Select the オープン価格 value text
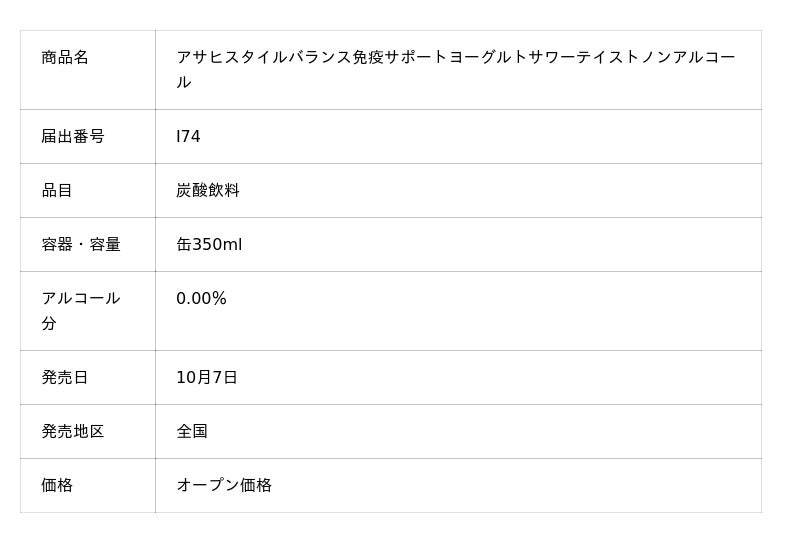This screenshot has height=543, width=800. (x=224, y=486)
